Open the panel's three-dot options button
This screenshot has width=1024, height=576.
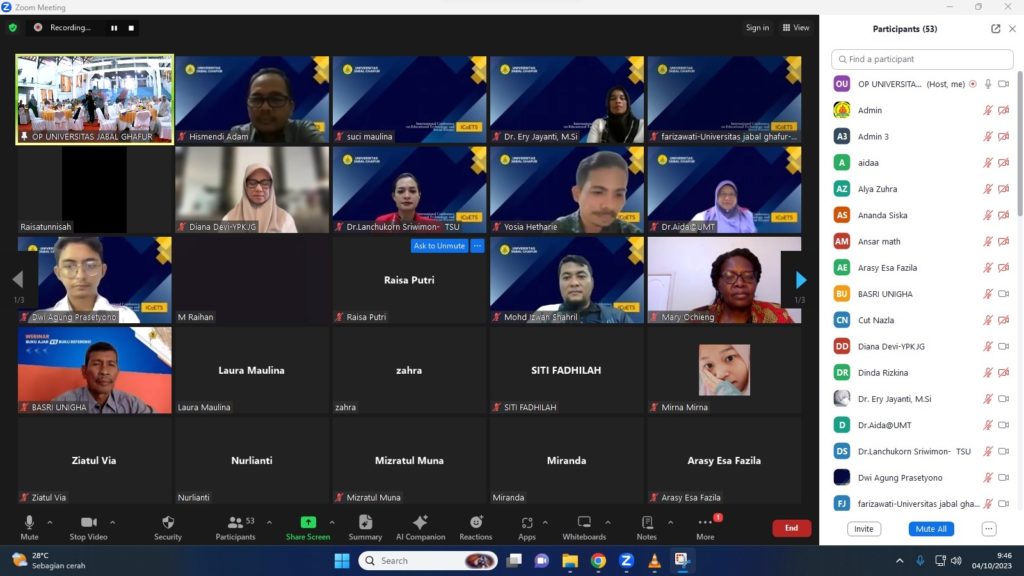[989, 529]
